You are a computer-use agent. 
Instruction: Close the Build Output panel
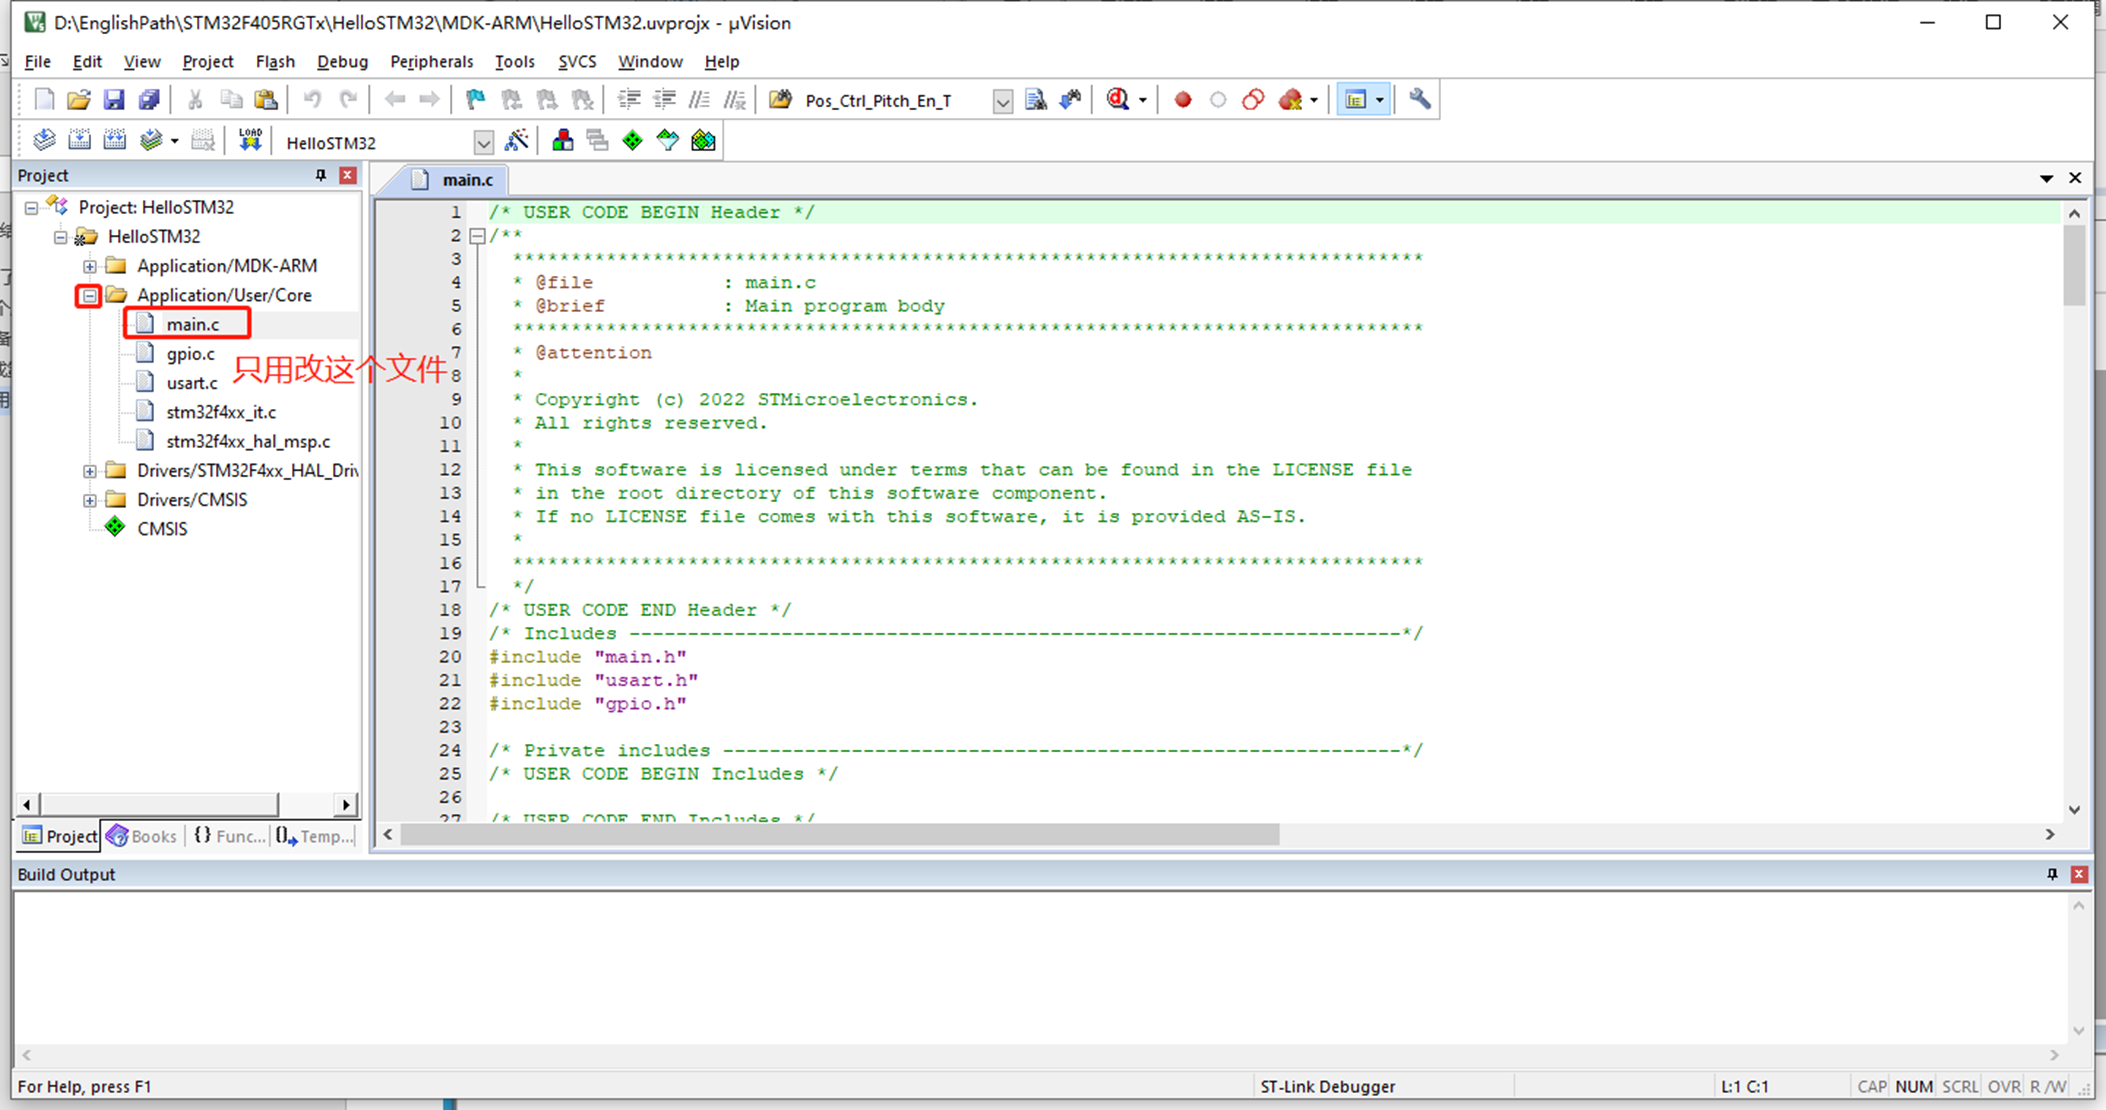click(x=2079, y=874)
